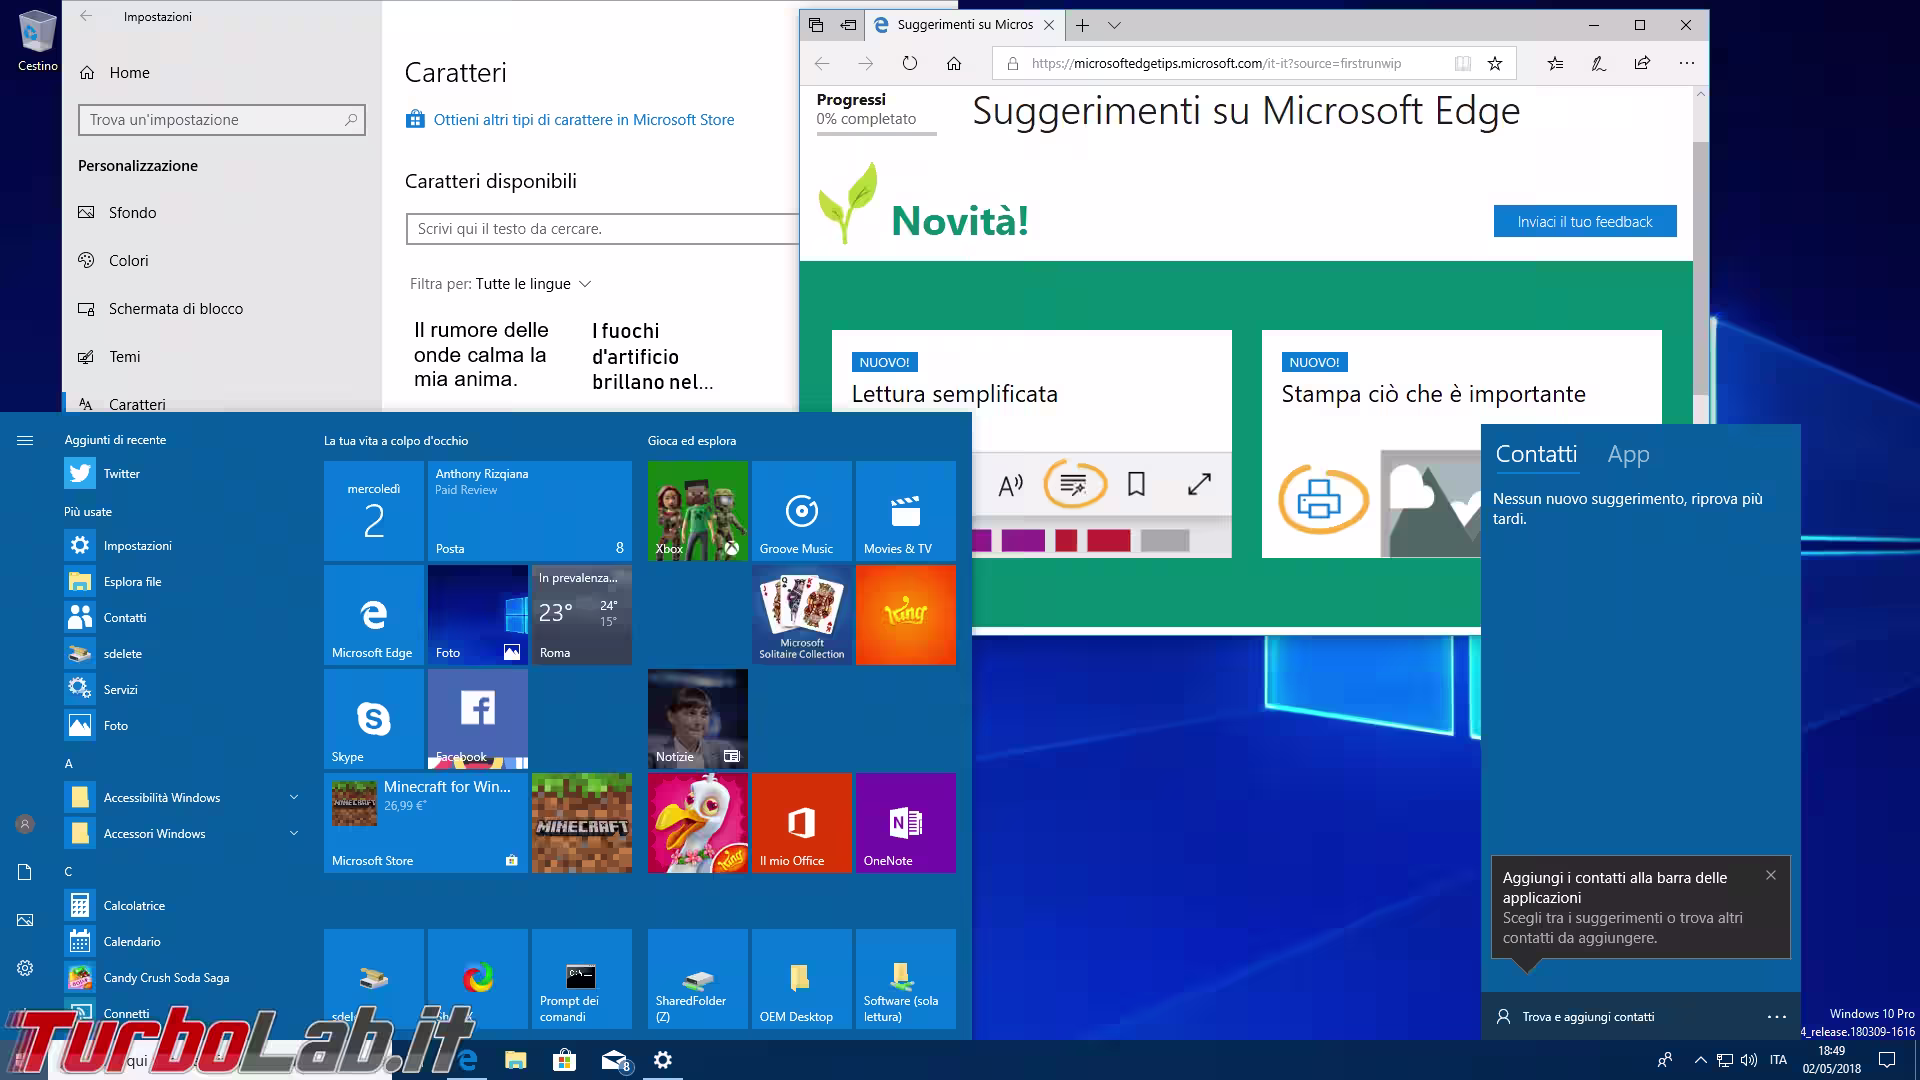This screenshot has width=1920, height=1080.
Task: Open Schermata di blocco settings
Action: pos(222,309)
